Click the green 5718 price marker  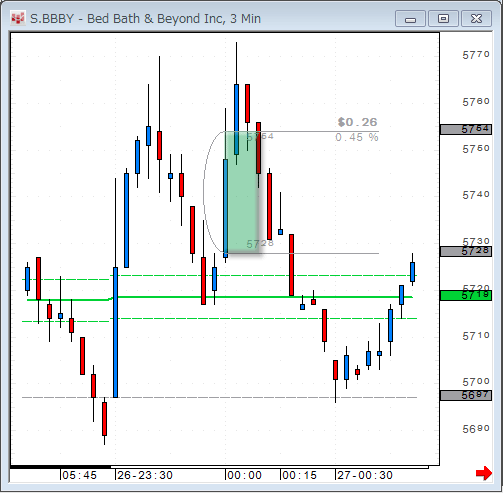coord(466,295)
